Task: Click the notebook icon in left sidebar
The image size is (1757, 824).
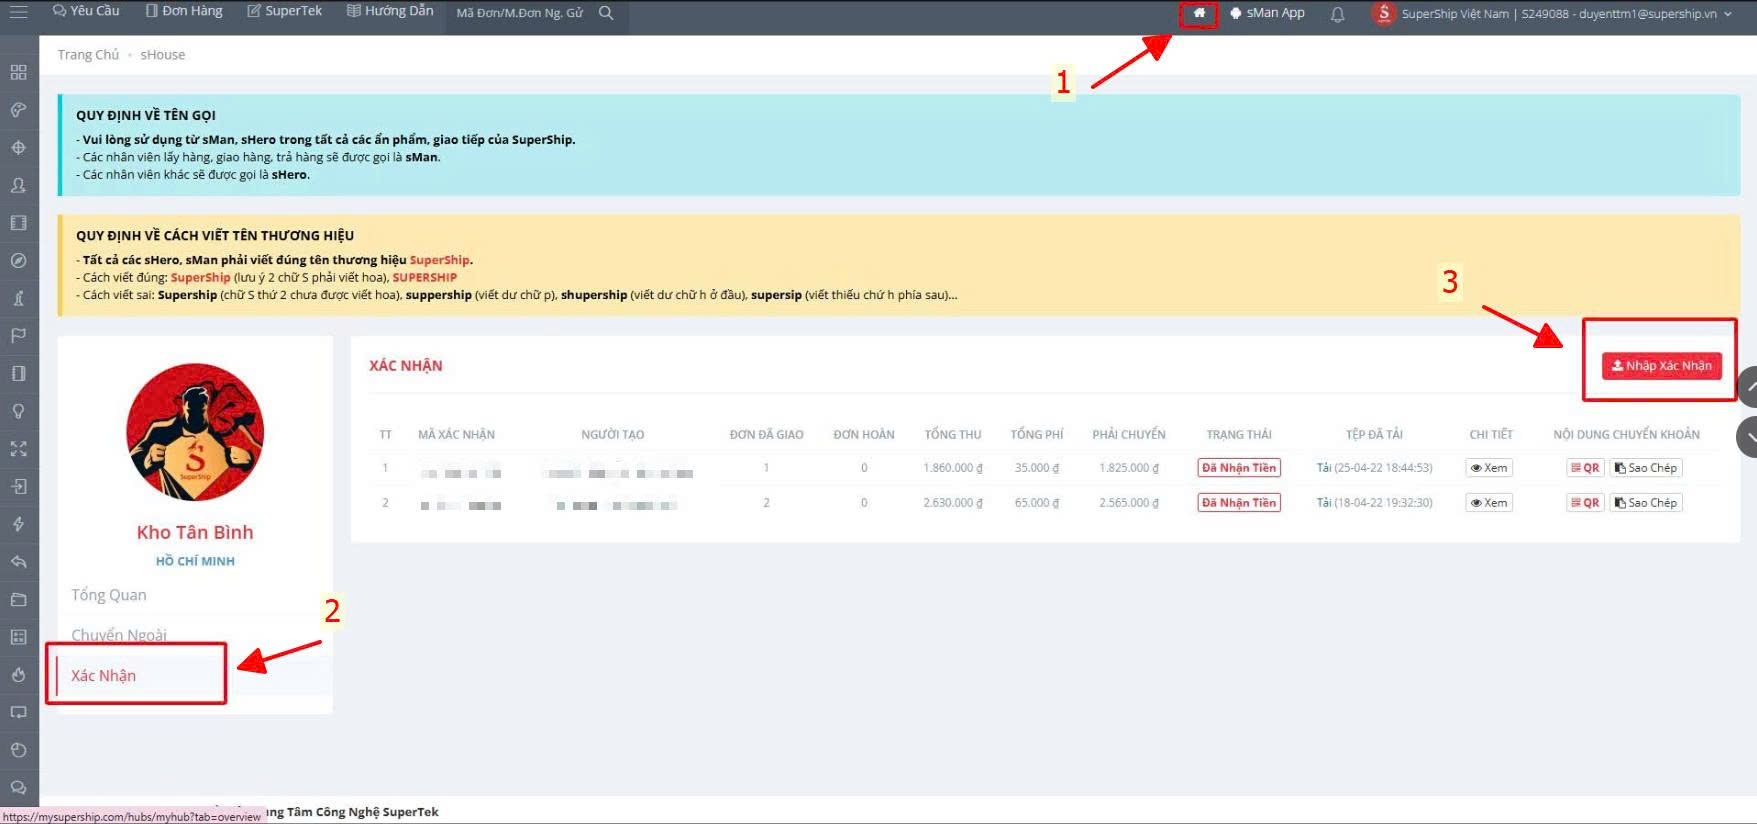Action: (18, 373)
